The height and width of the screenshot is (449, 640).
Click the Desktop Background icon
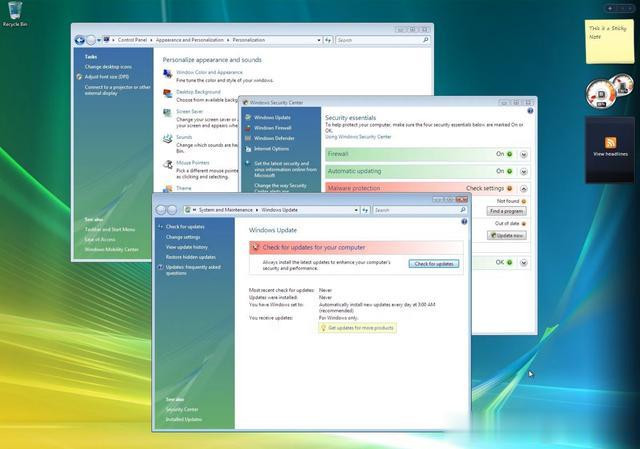167,93
